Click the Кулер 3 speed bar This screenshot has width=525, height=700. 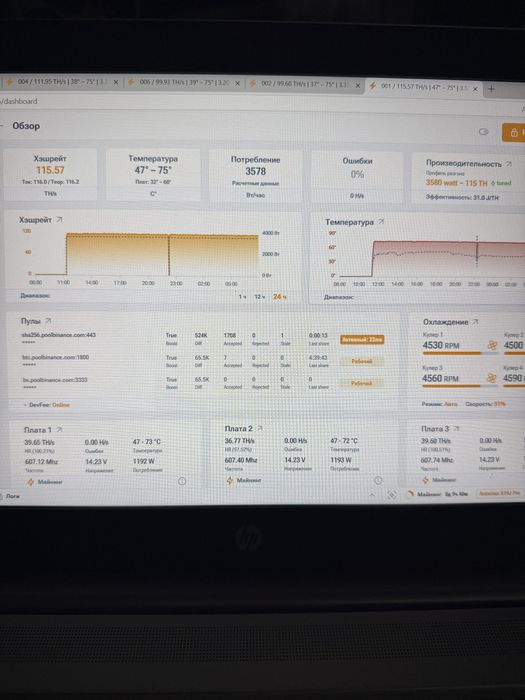coord(459,386)
